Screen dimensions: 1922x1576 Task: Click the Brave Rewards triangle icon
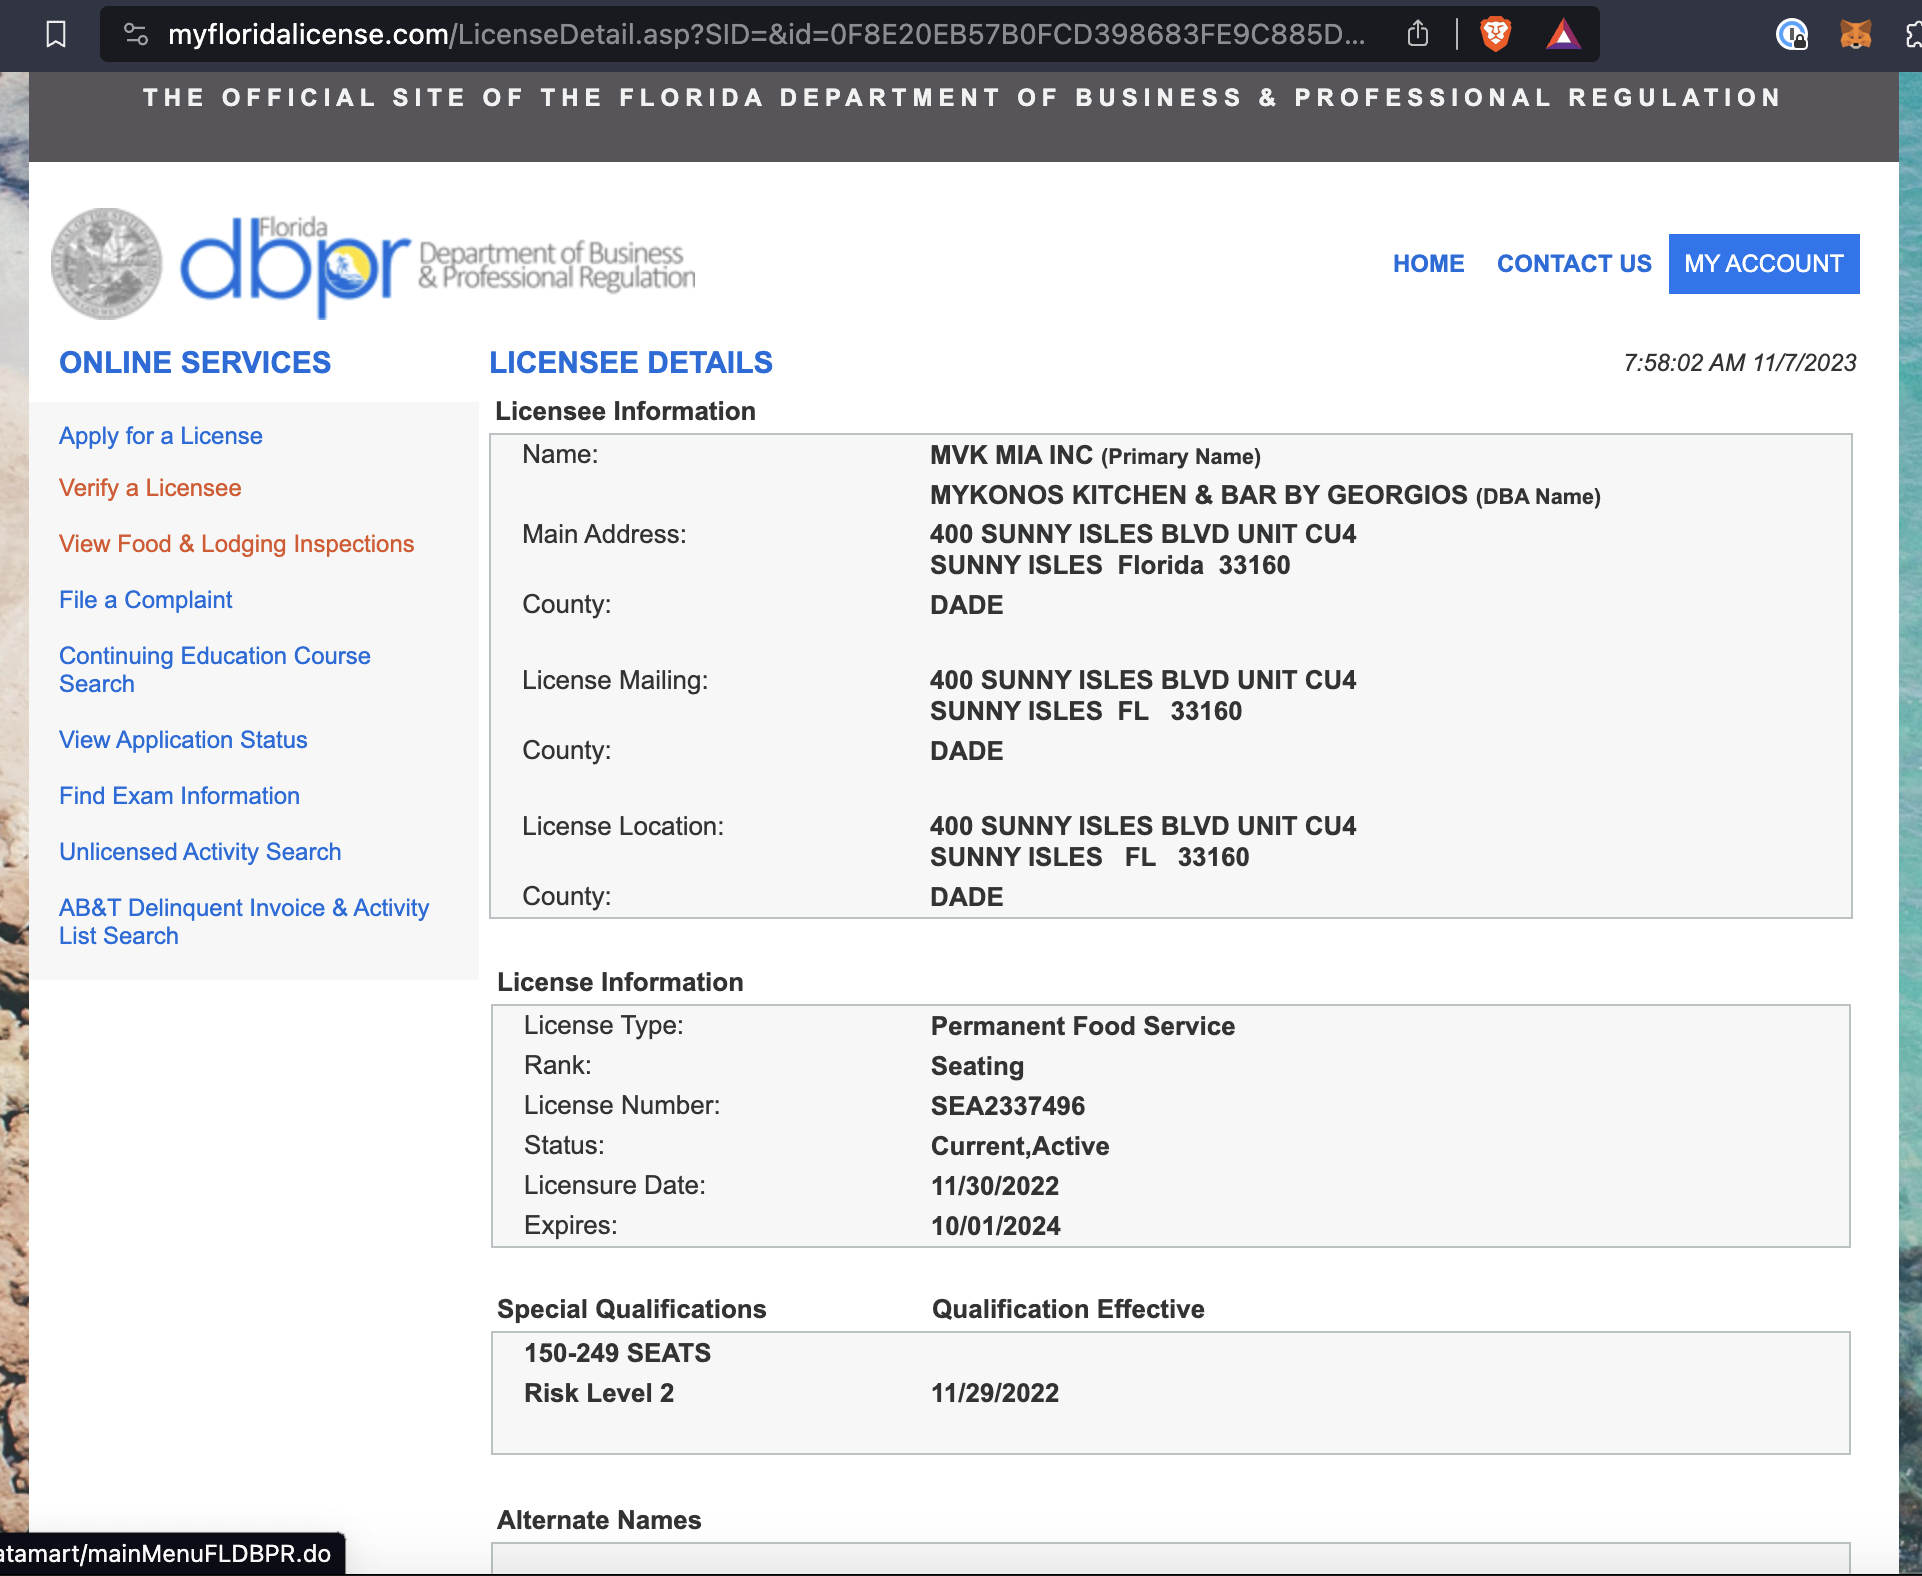1563,35
